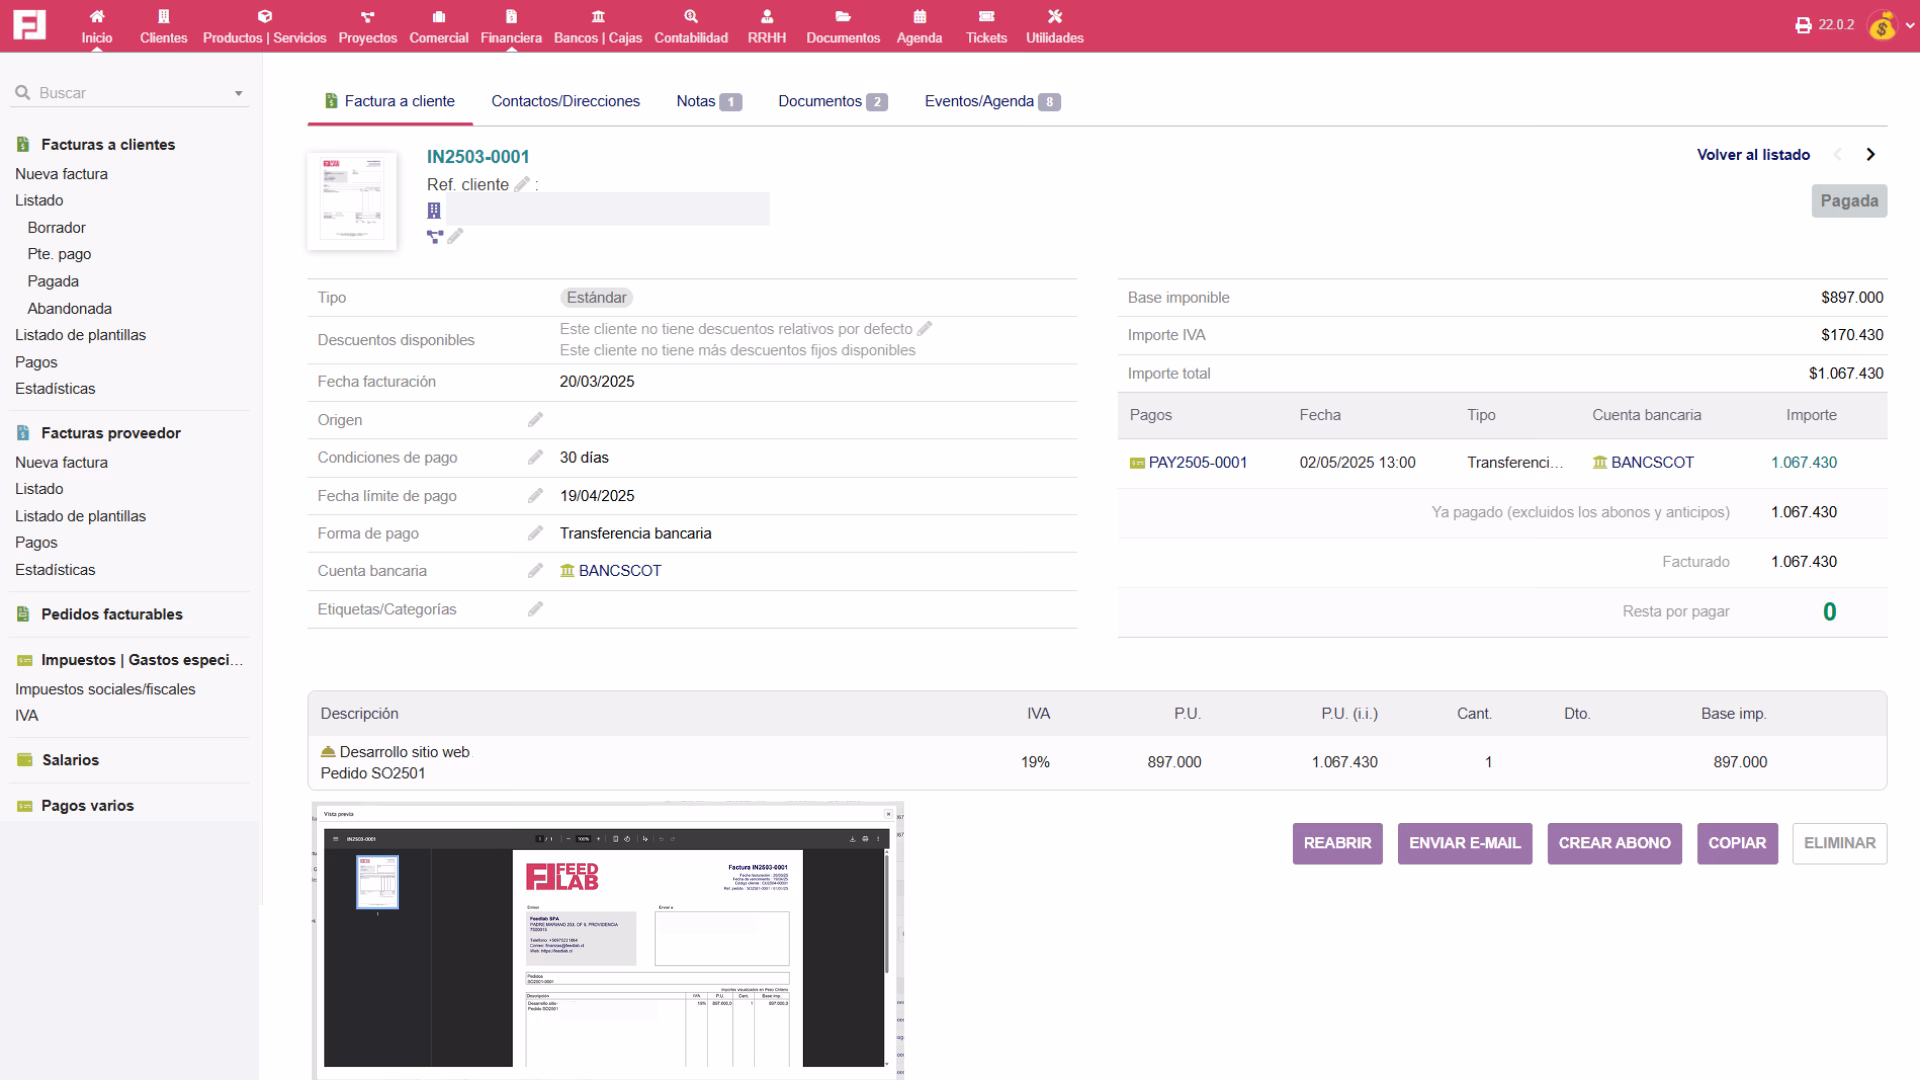The width and height of the screenshot is (1920, 1080).
Task: Select the Borrador filter under Facturas a clientes
Action: pos(56,227)
